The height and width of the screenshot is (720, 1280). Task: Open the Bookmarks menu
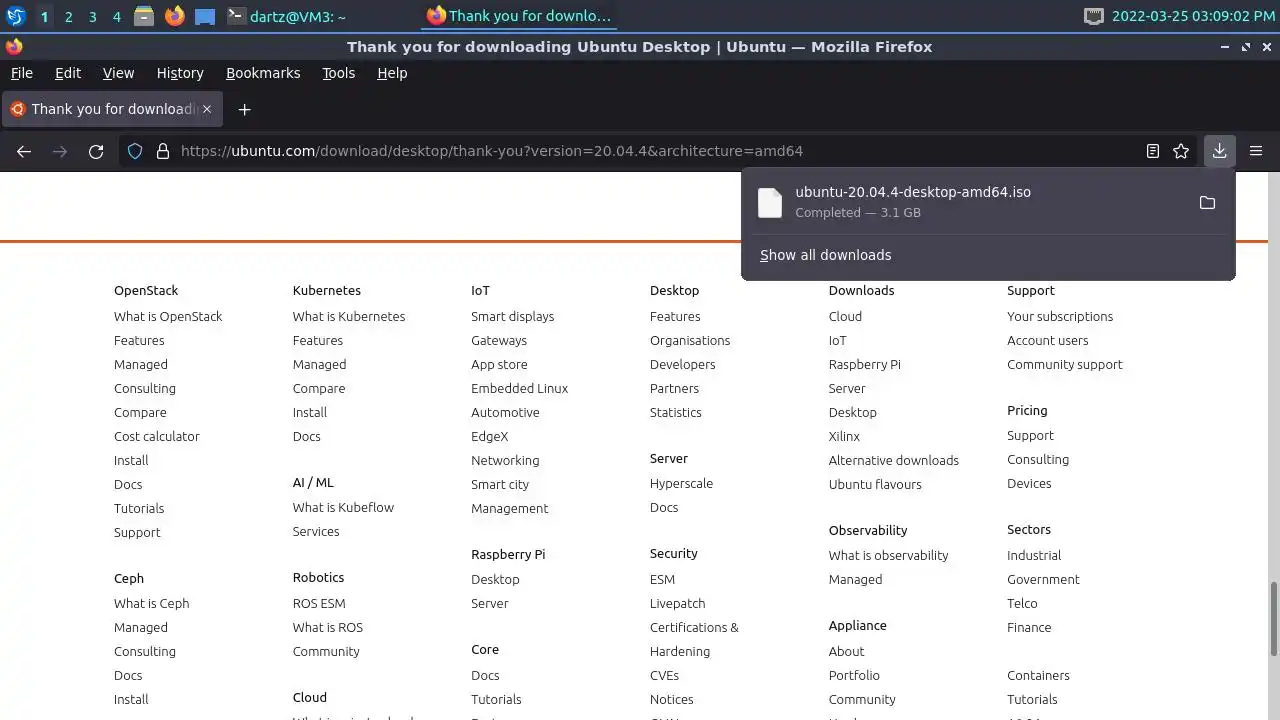pyautogui.click(x=263, y=73)
